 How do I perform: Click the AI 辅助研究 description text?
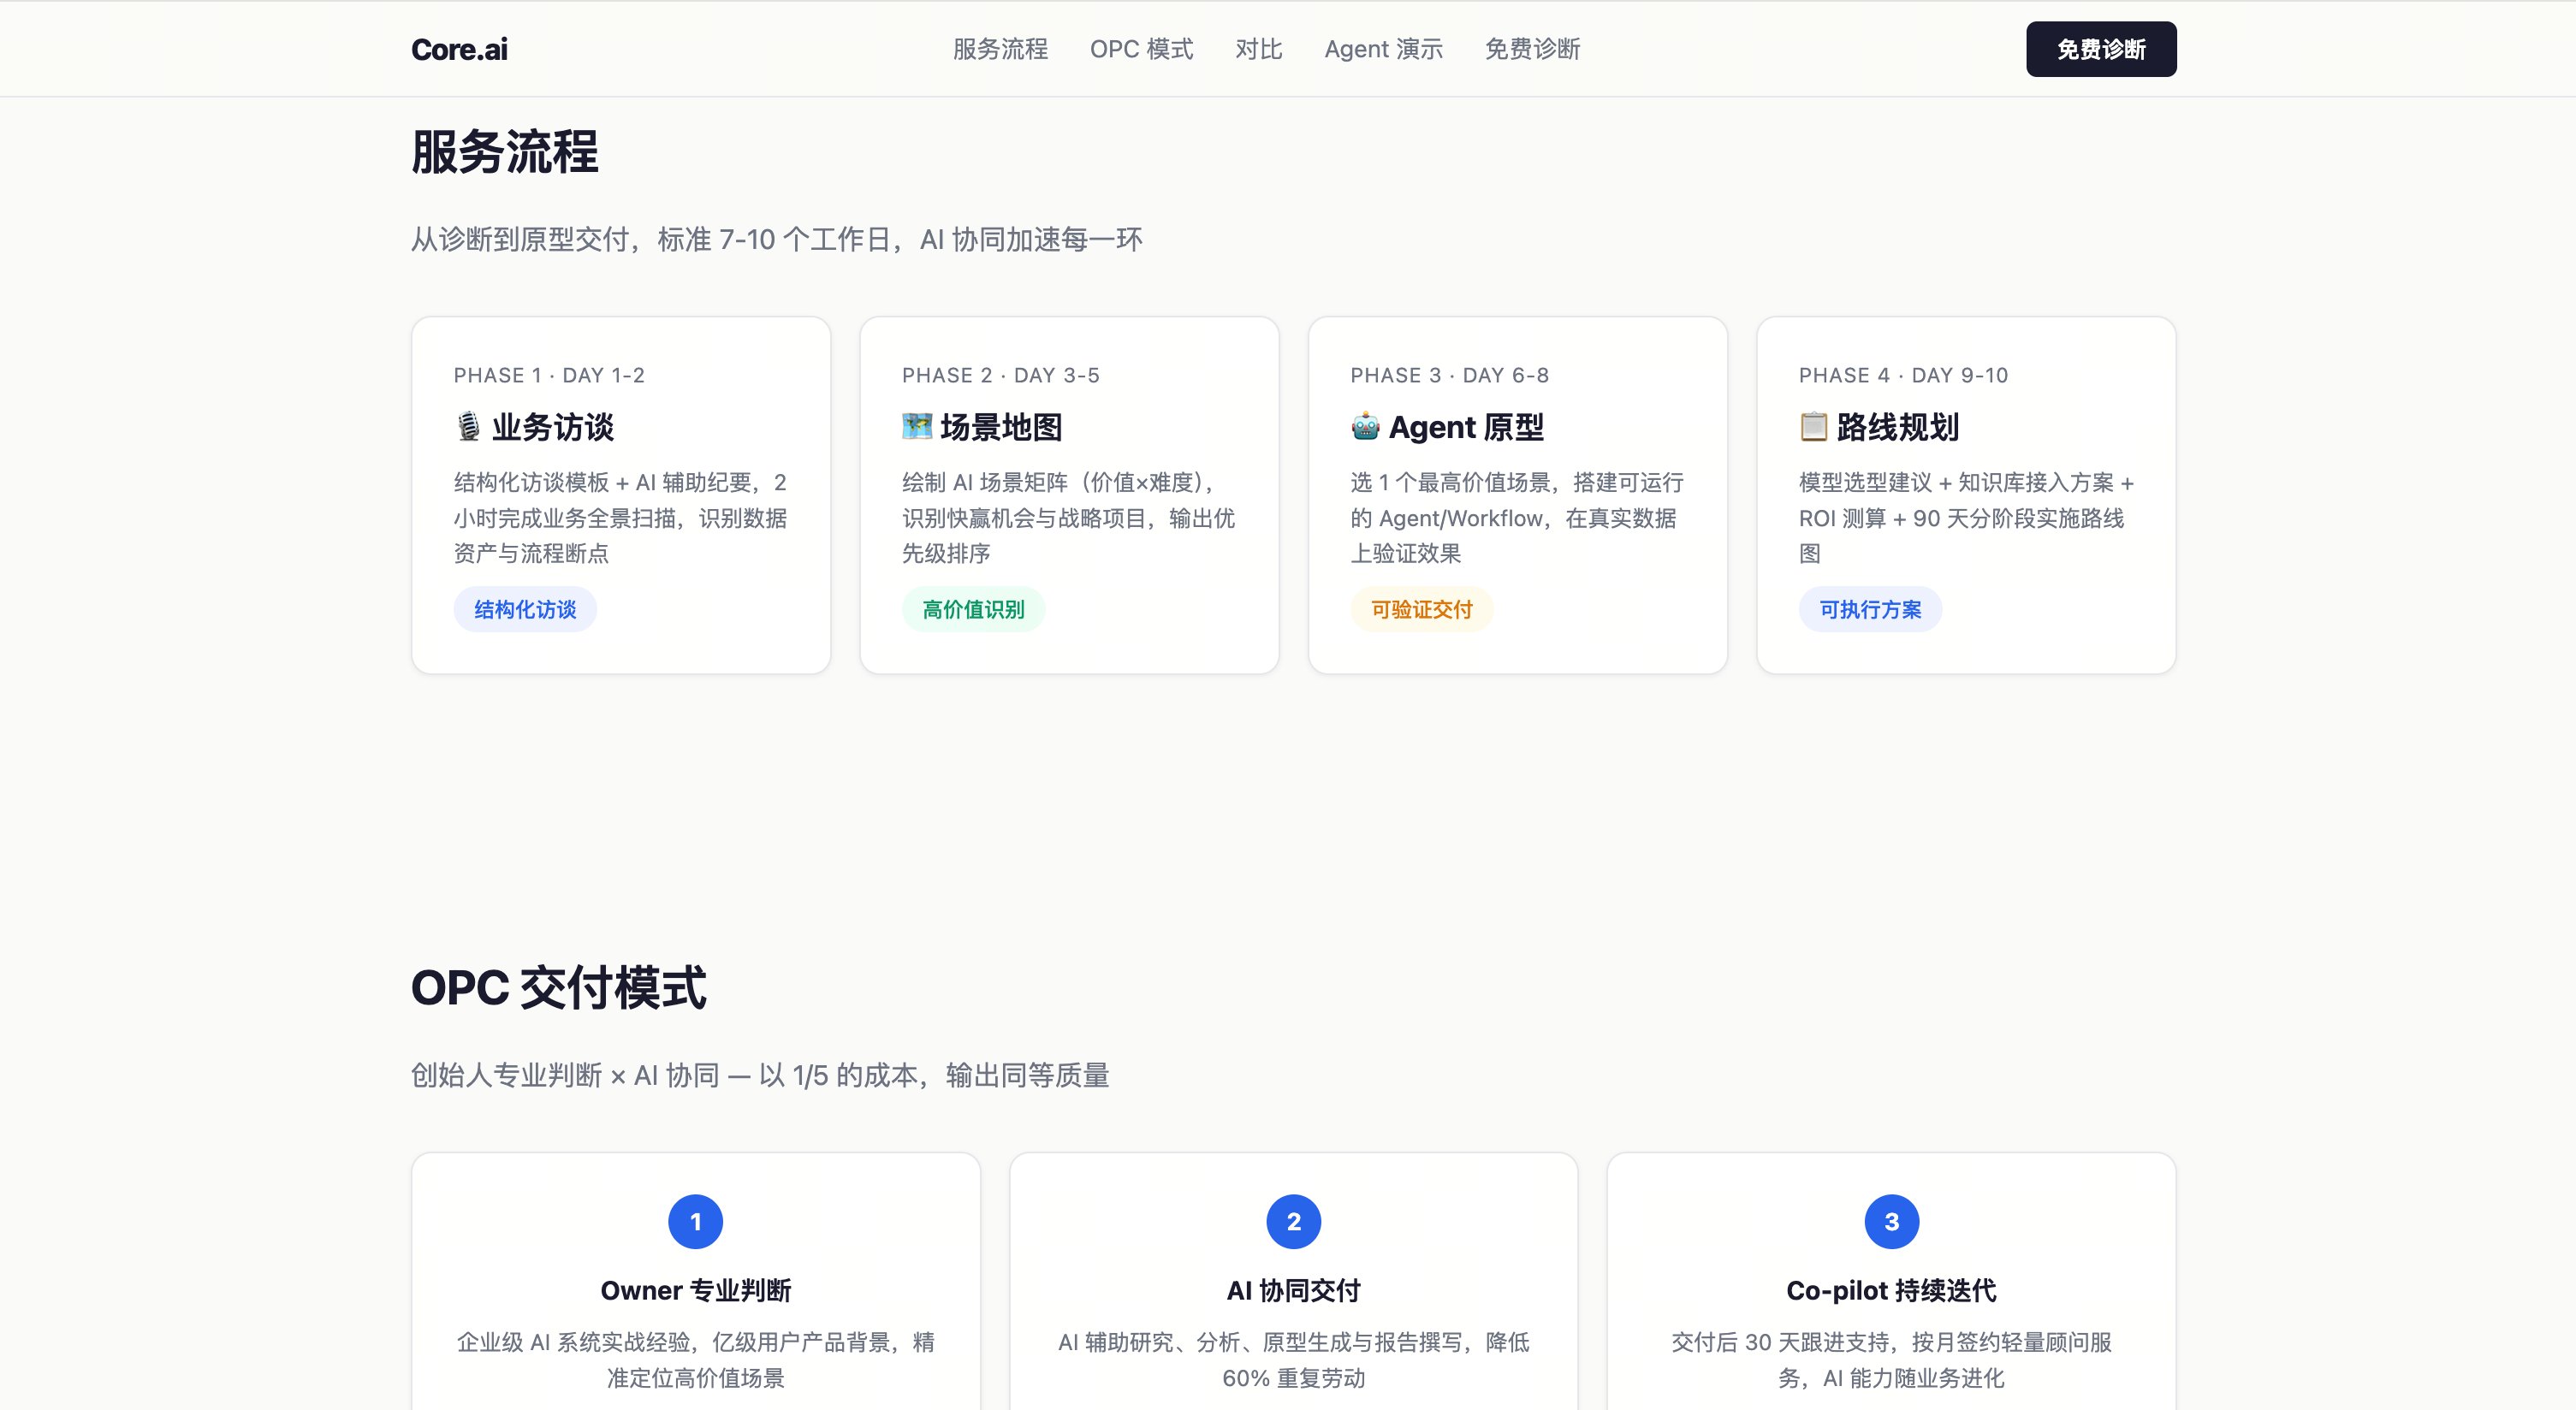pos(1293,1359)
